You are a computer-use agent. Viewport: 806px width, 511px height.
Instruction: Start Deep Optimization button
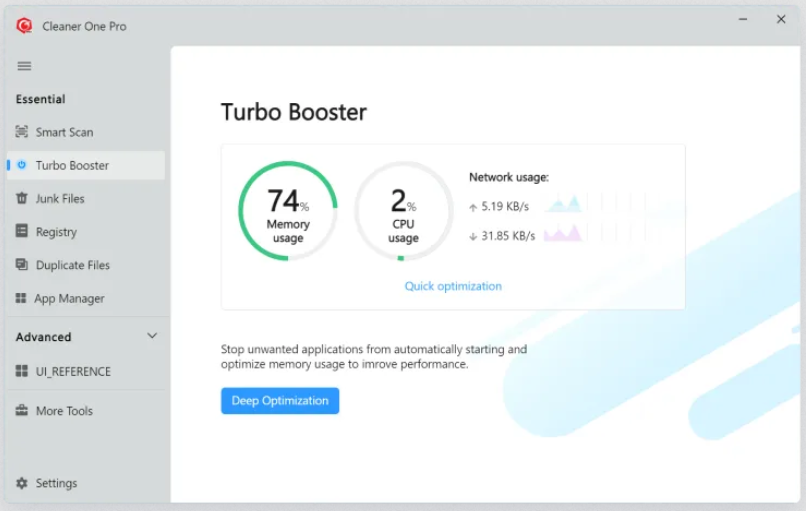[x=280, y=400]
